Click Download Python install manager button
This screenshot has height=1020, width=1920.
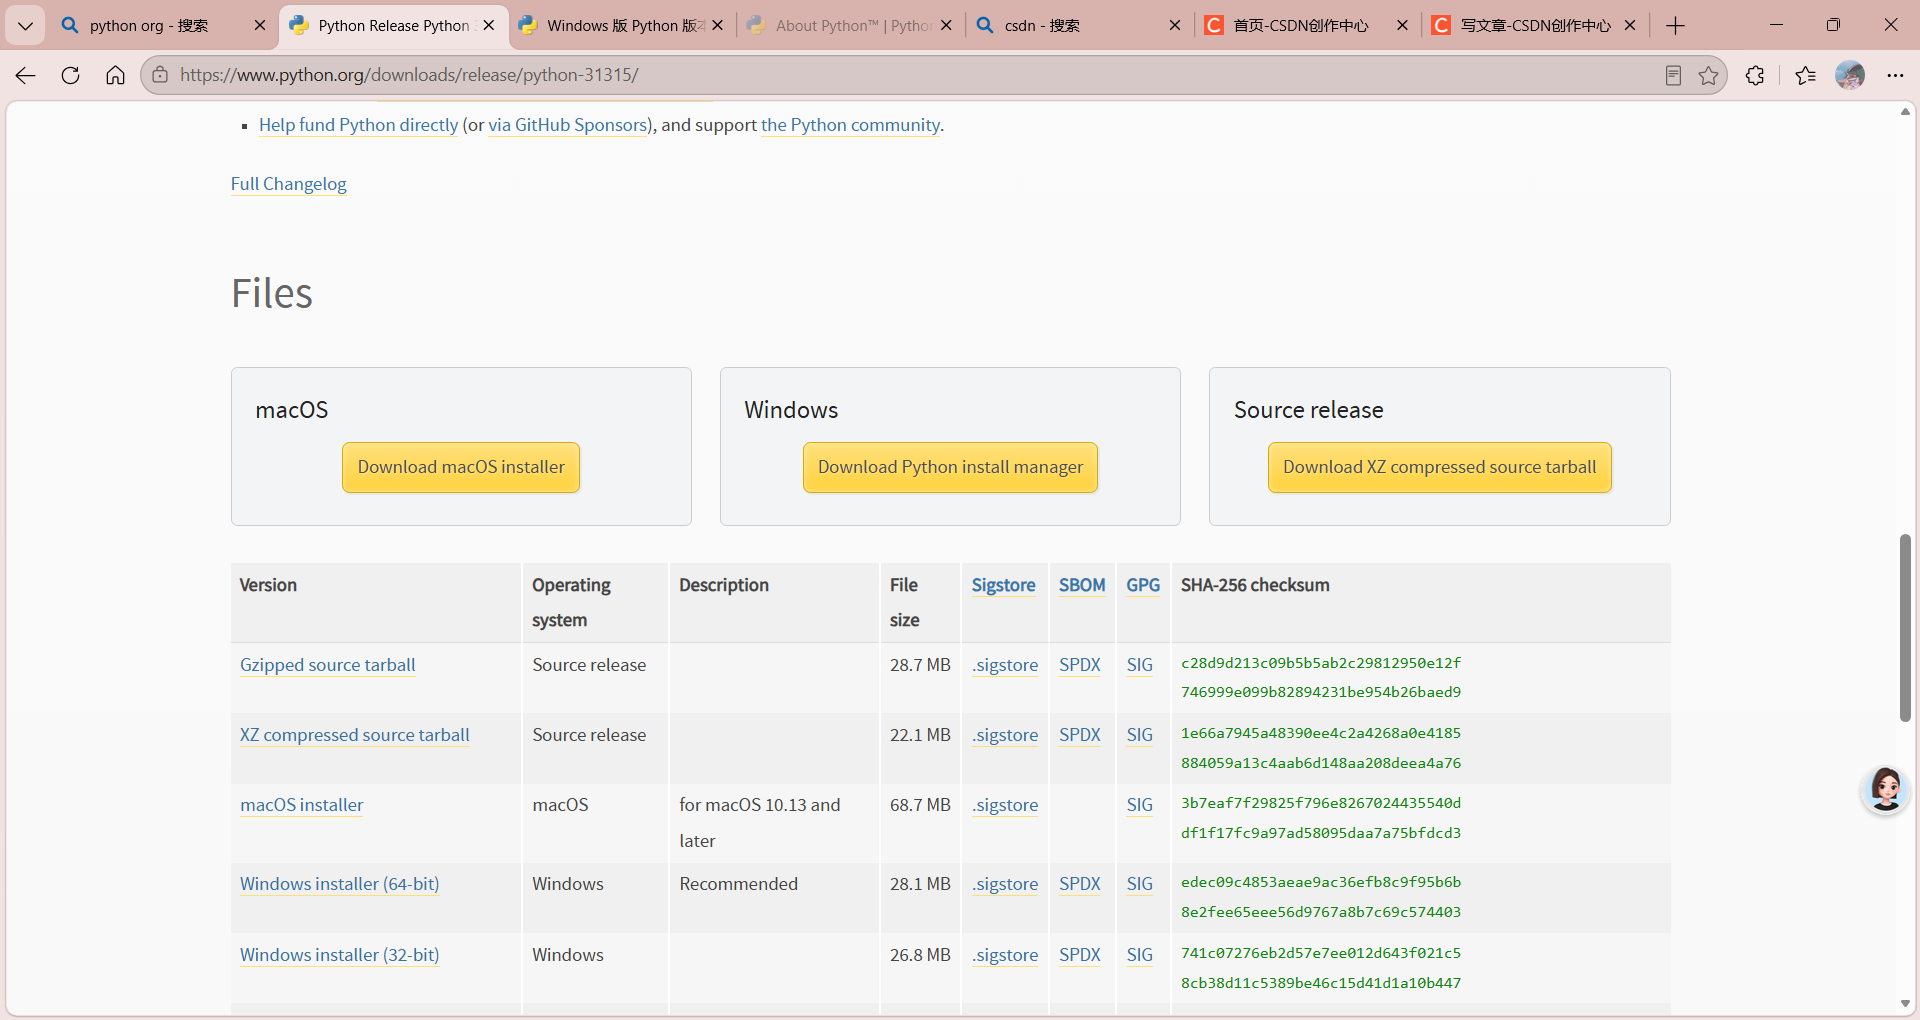[950, 467]
